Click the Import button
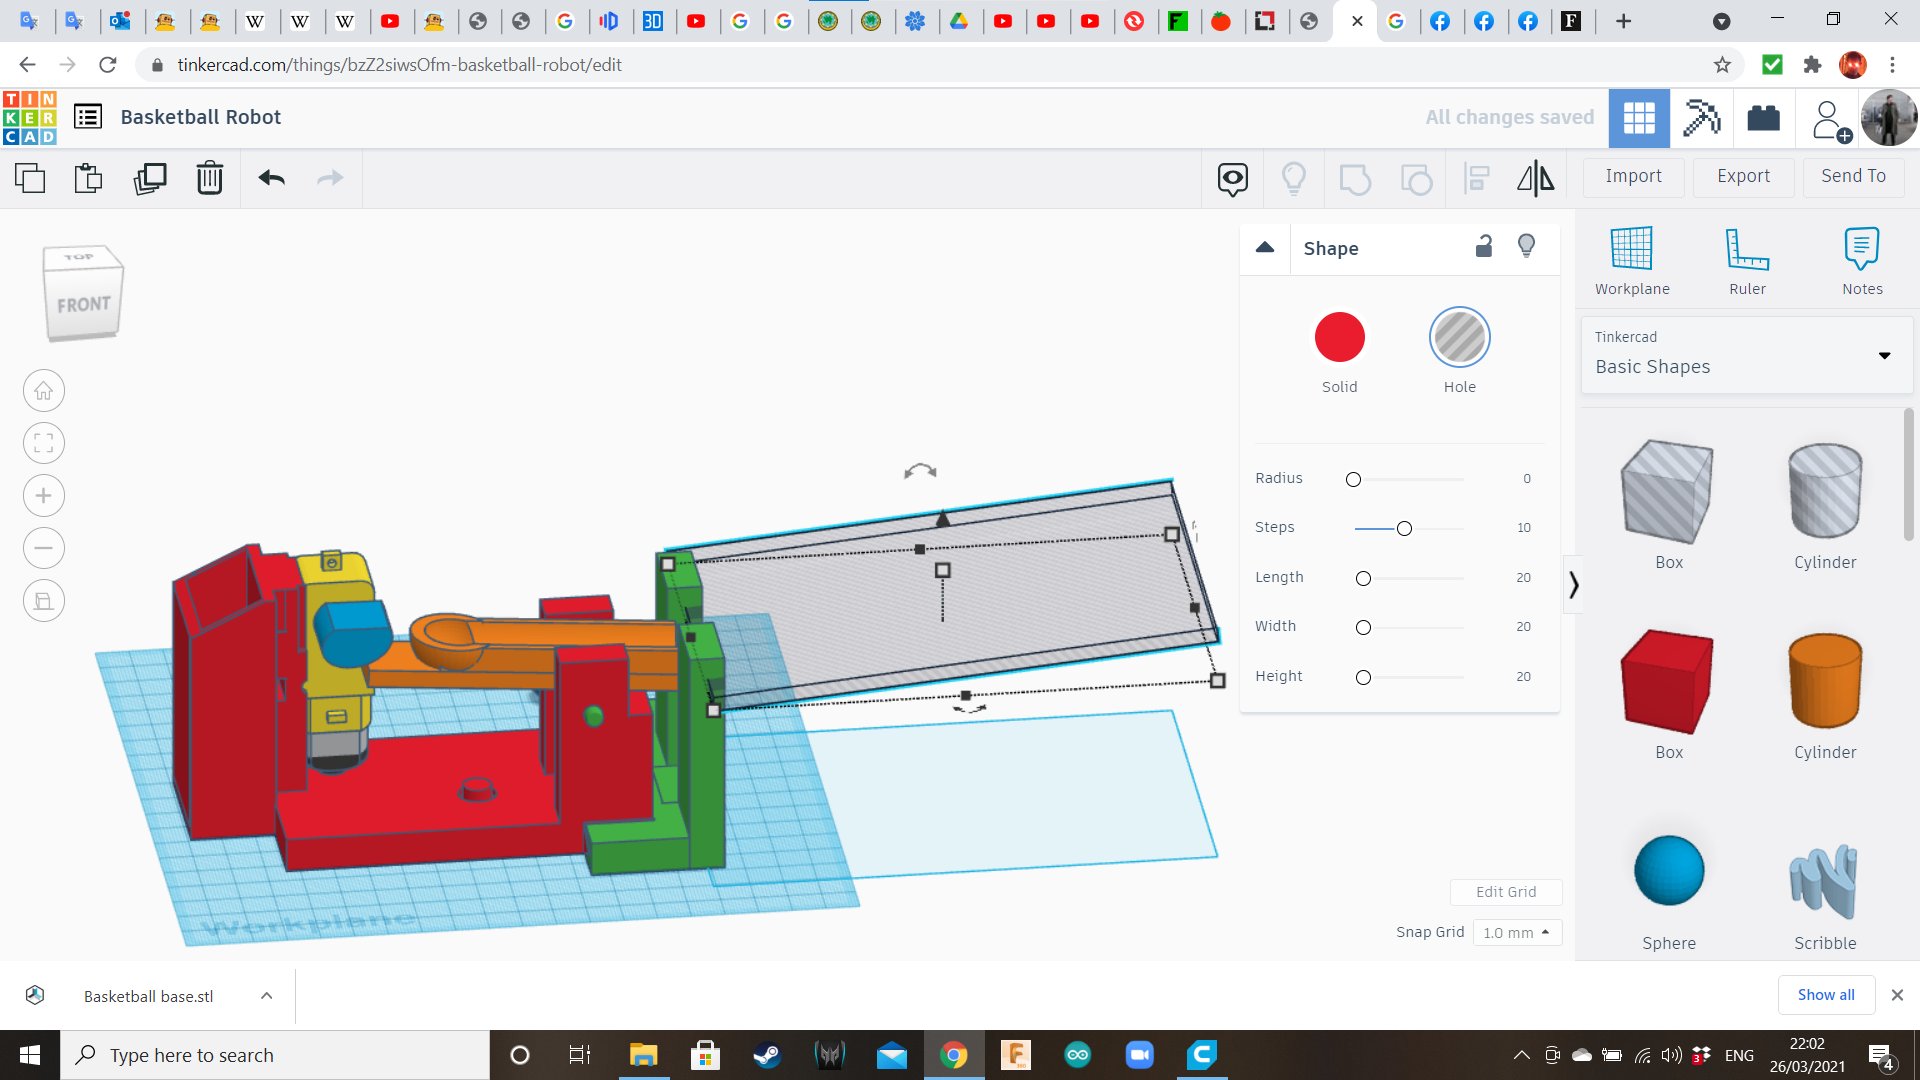Screen dimensions: 1920x1080 click(1633, 176)
